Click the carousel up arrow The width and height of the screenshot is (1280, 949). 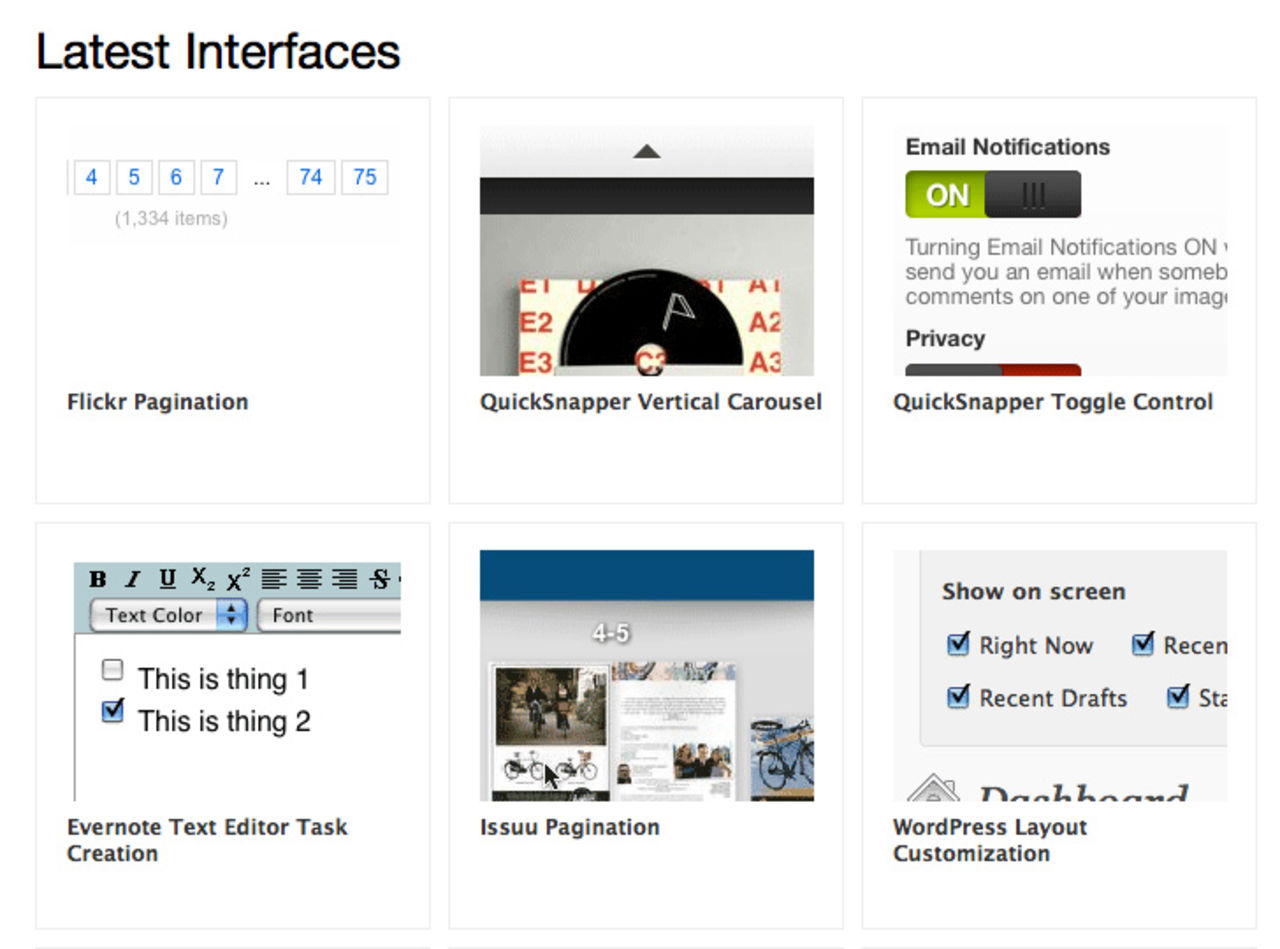647,152
